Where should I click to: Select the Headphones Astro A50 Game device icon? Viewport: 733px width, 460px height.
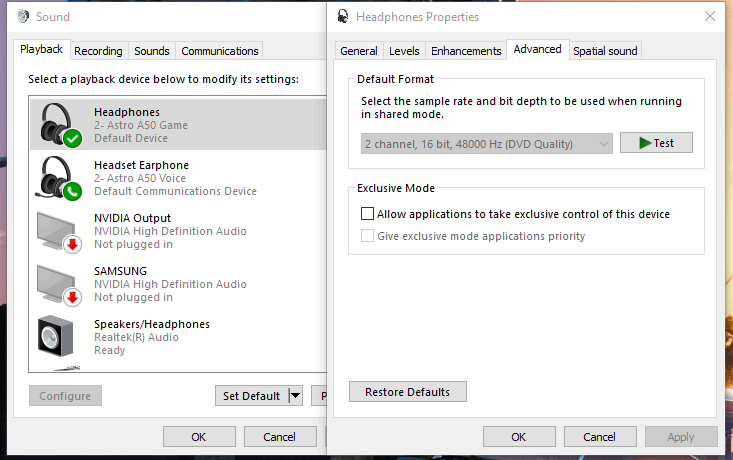click(x=58, y=125)
